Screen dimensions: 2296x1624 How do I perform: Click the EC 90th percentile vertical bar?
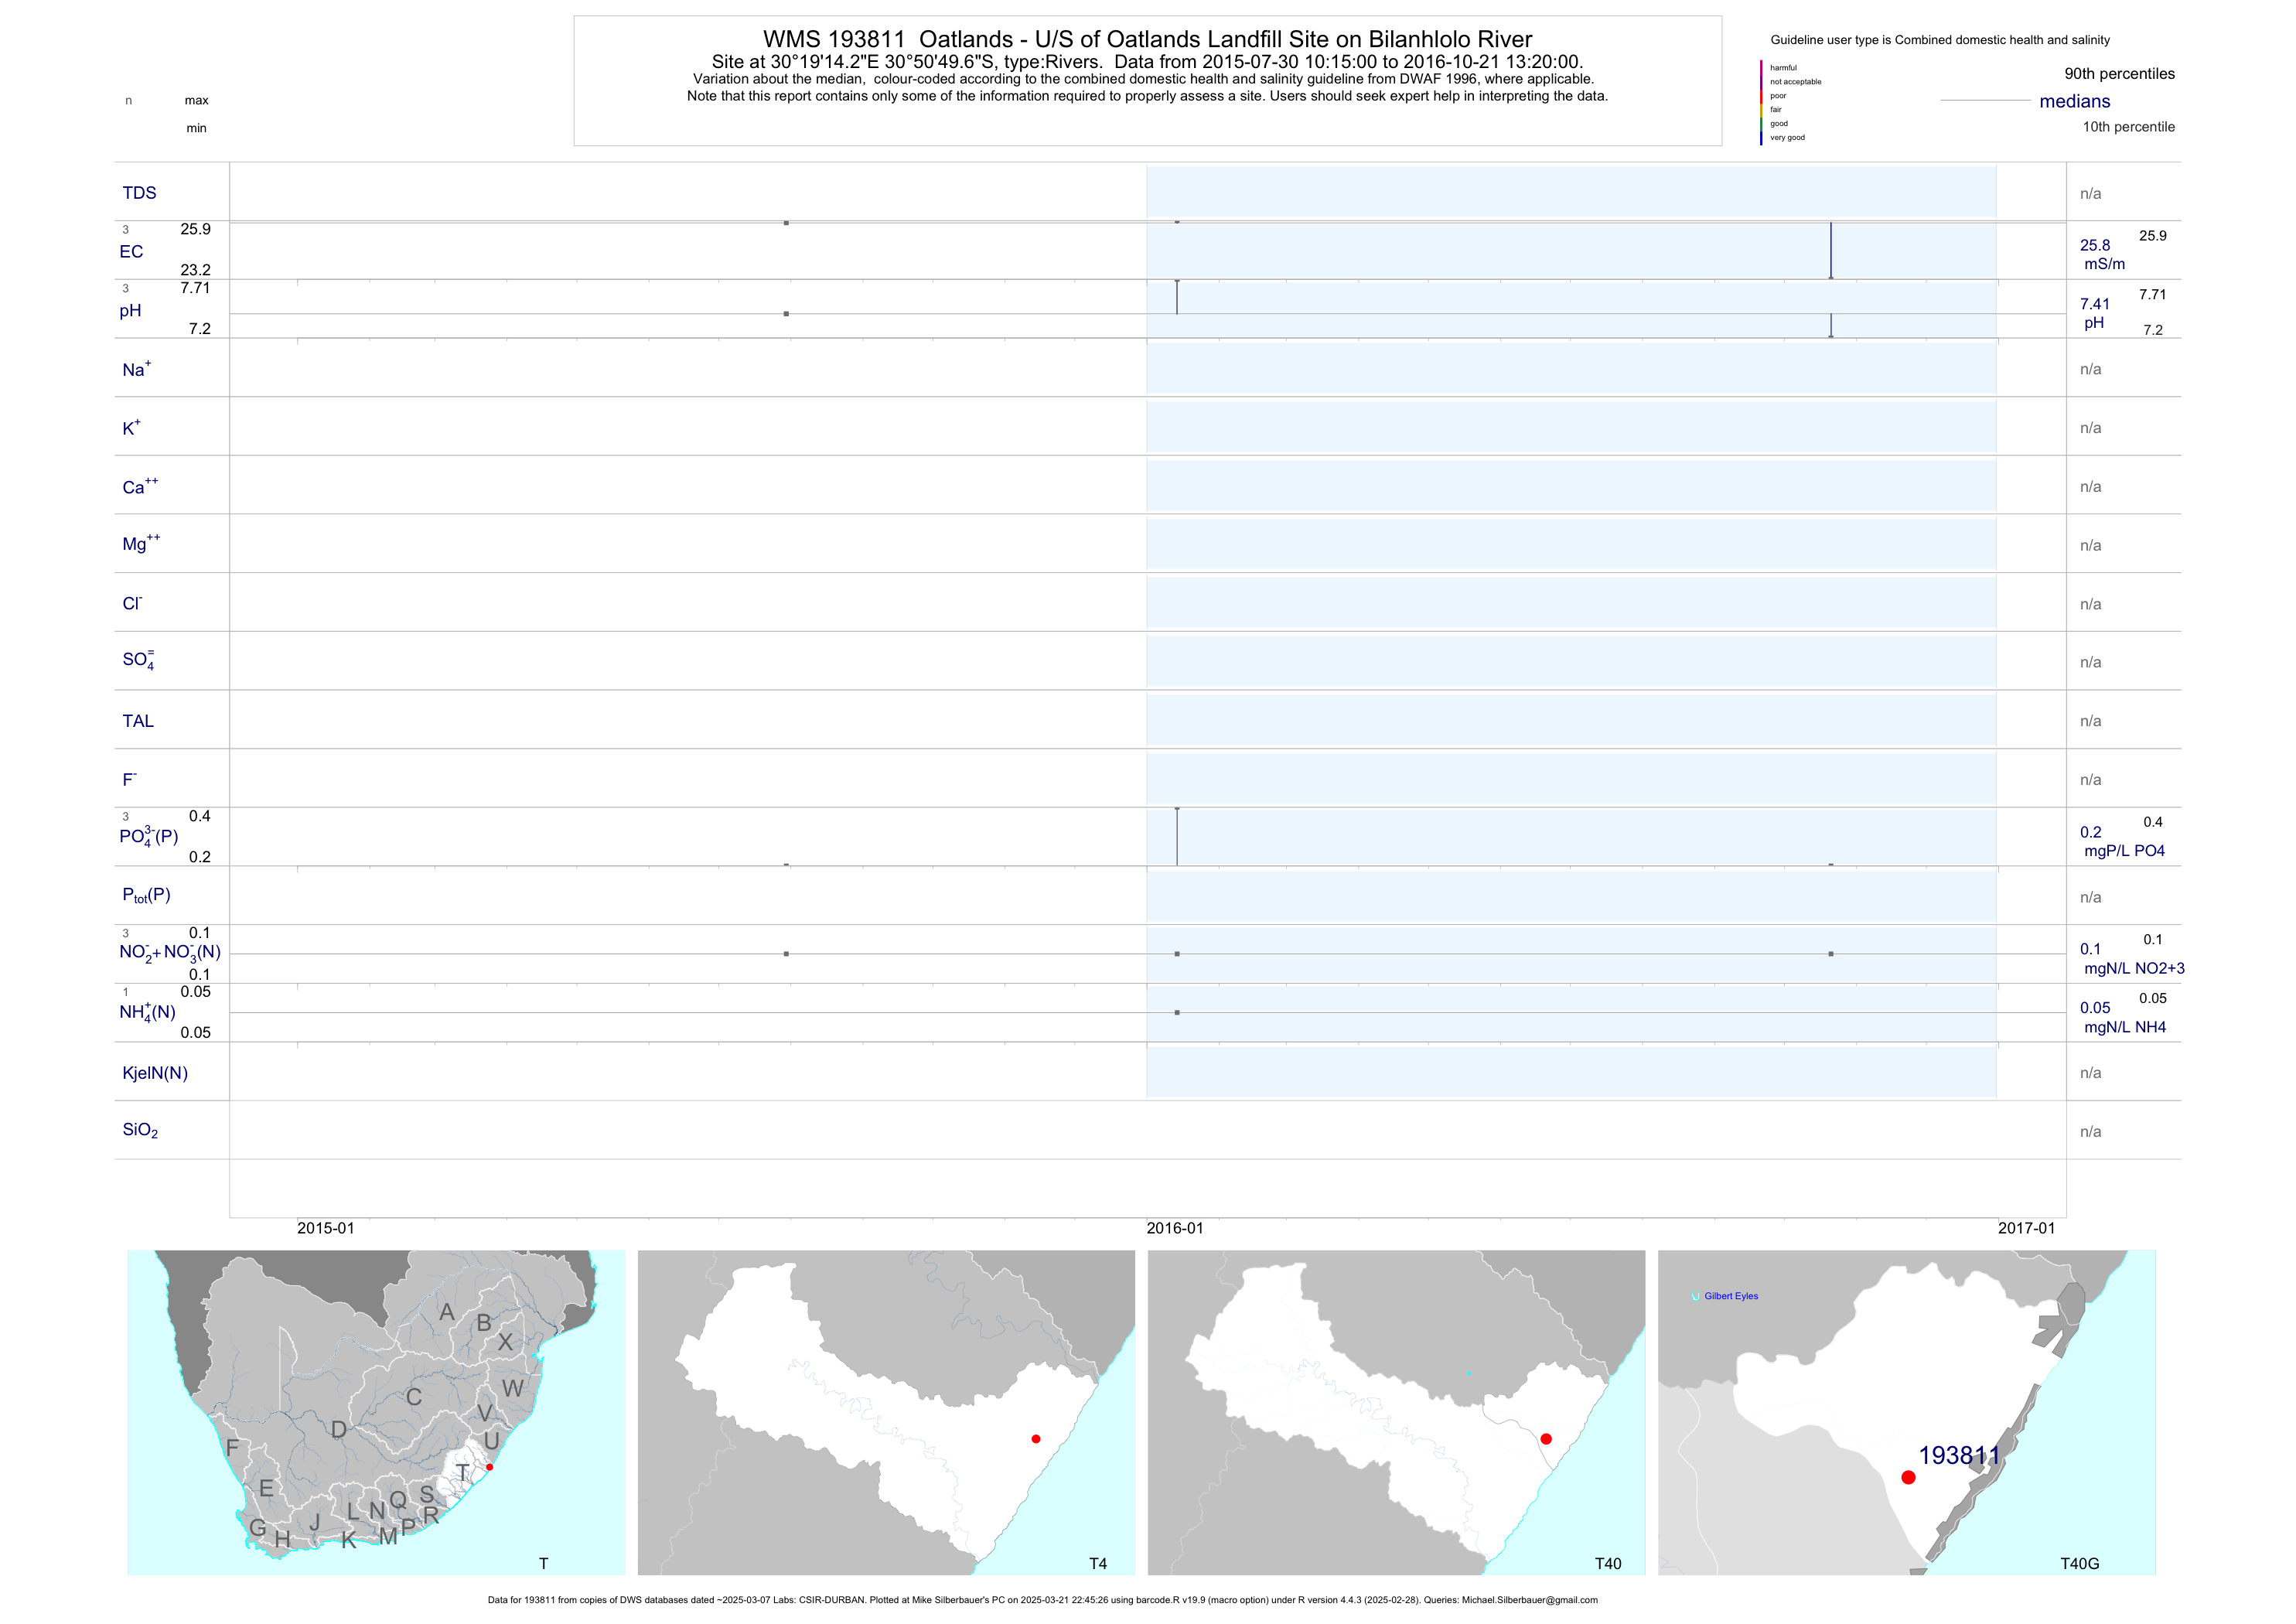1831,250
